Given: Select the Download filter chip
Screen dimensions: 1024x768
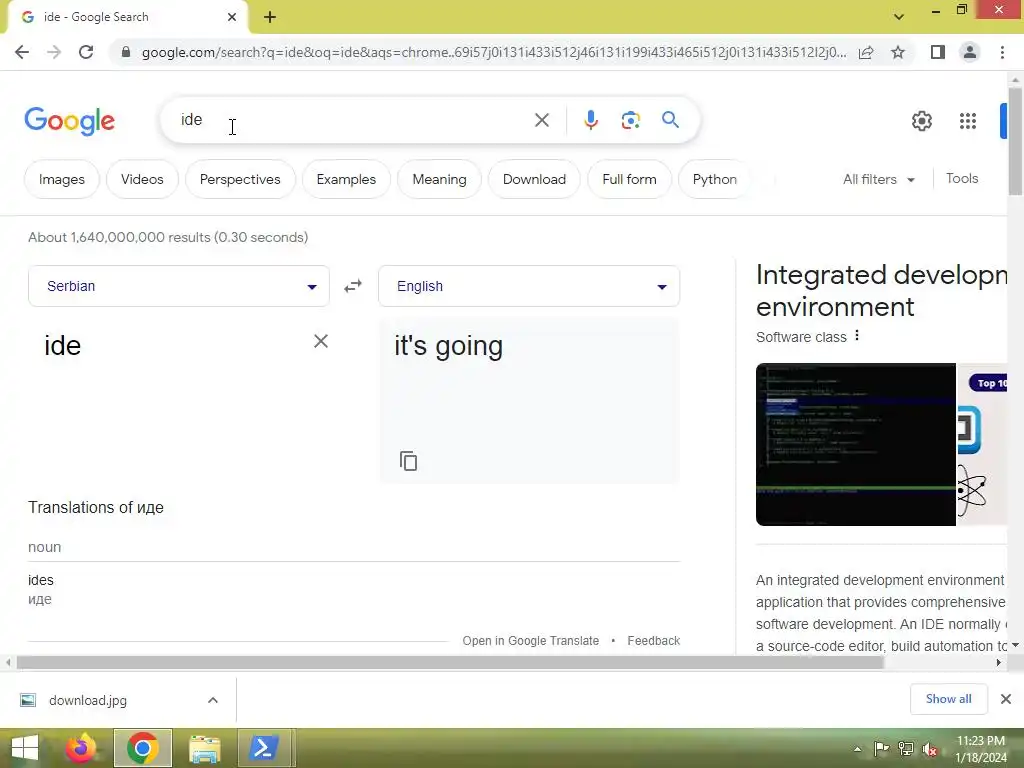Looking at the screenshot, I should pyautogui.click(x=534, y=179).
